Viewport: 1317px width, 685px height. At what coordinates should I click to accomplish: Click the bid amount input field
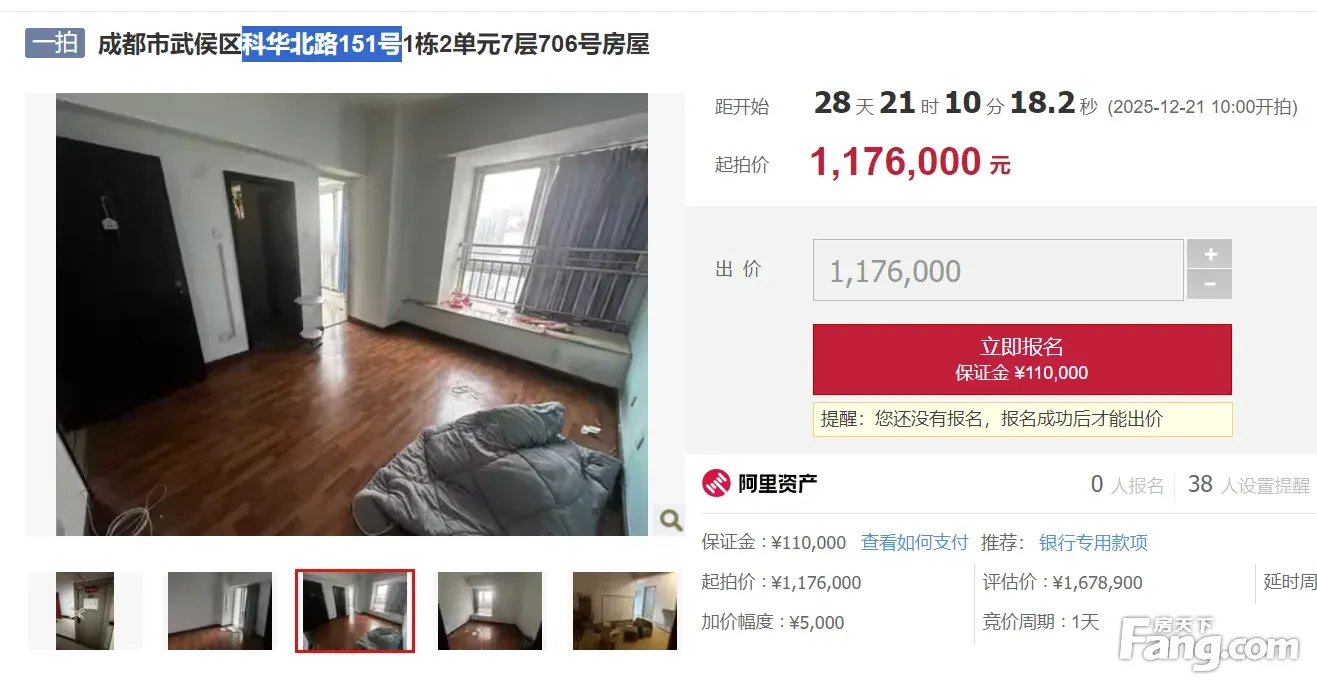point(998,271)
